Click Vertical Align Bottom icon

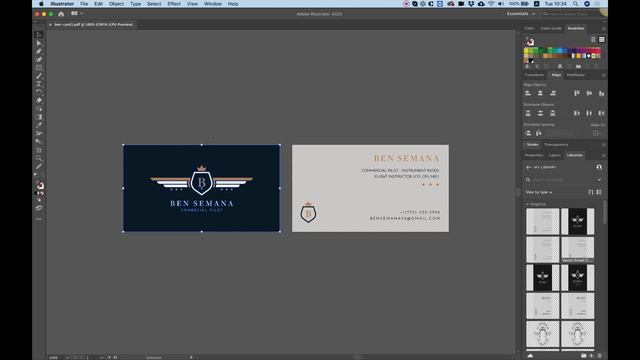tap(601, 93)
